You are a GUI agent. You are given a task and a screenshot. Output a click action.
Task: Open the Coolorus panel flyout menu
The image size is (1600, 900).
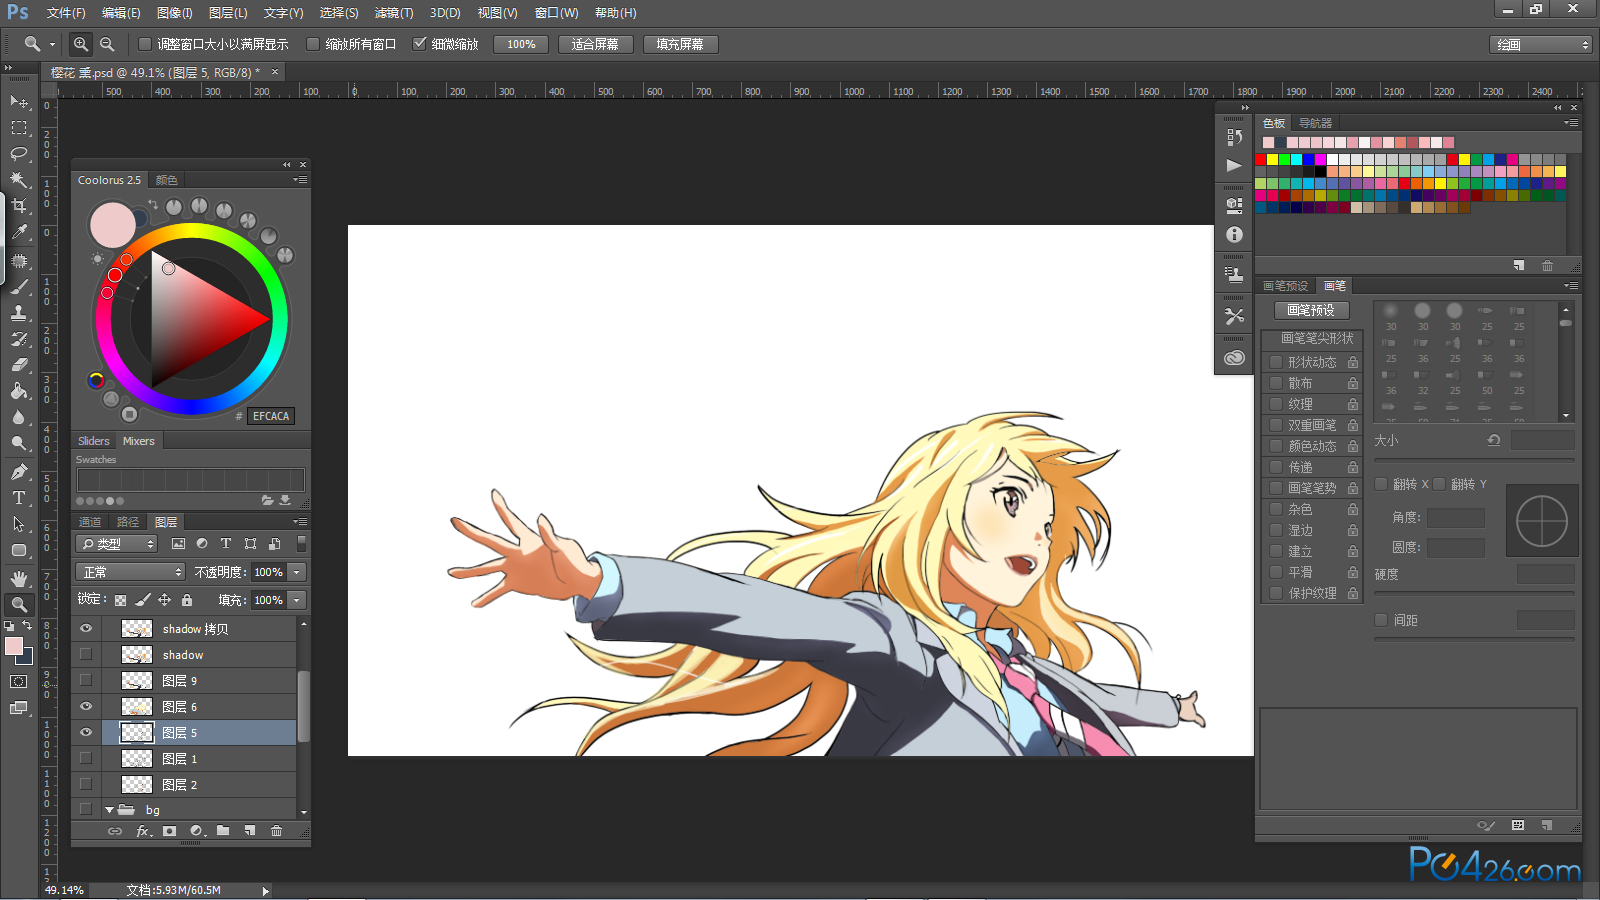pyautogui.click(x=299, y=180)
